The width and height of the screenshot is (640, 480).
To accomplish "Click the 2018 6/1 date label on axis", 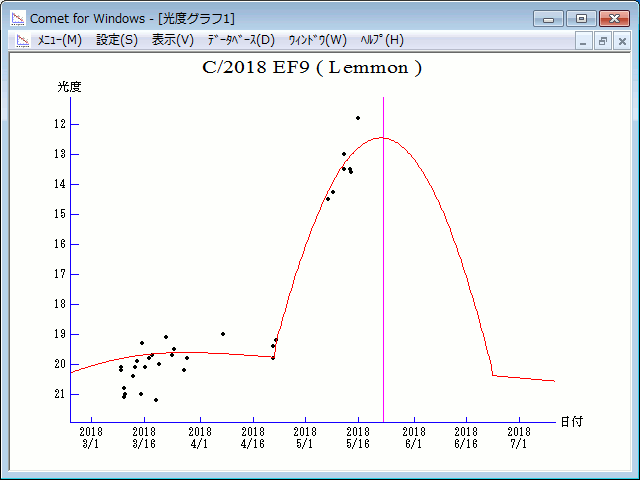I will (411, 437).
